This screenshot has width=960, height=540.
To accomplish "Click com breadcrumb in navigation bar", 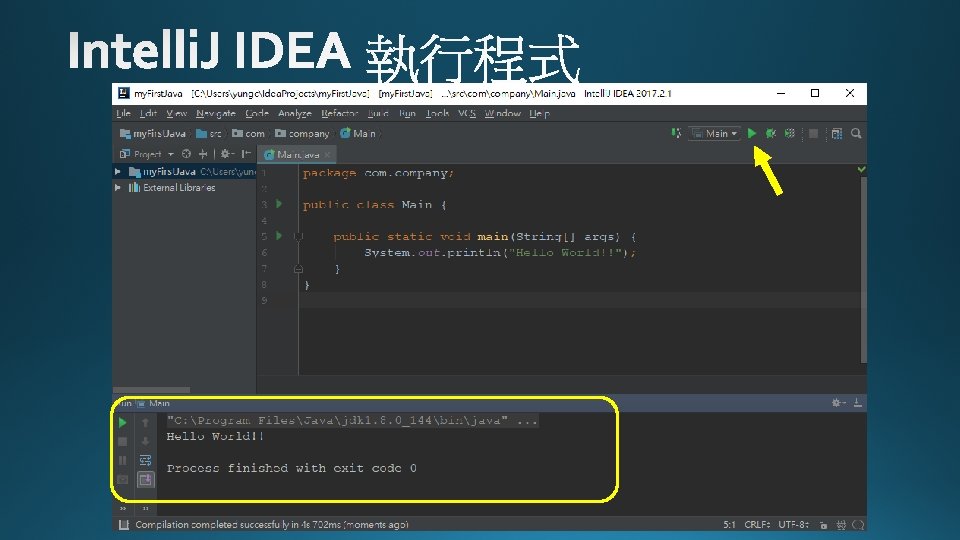I will pos(249,133).
